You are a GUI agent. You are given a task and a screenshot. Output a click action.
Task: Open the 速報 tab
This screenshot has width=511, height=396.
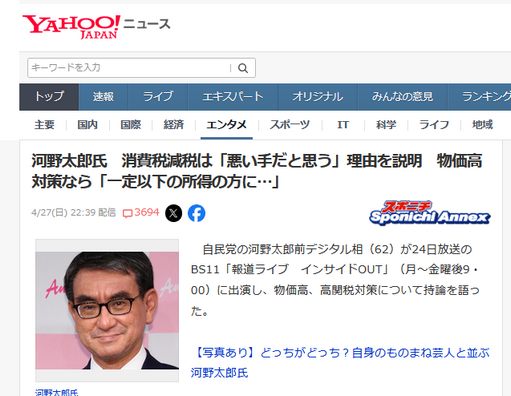(103, 97)
